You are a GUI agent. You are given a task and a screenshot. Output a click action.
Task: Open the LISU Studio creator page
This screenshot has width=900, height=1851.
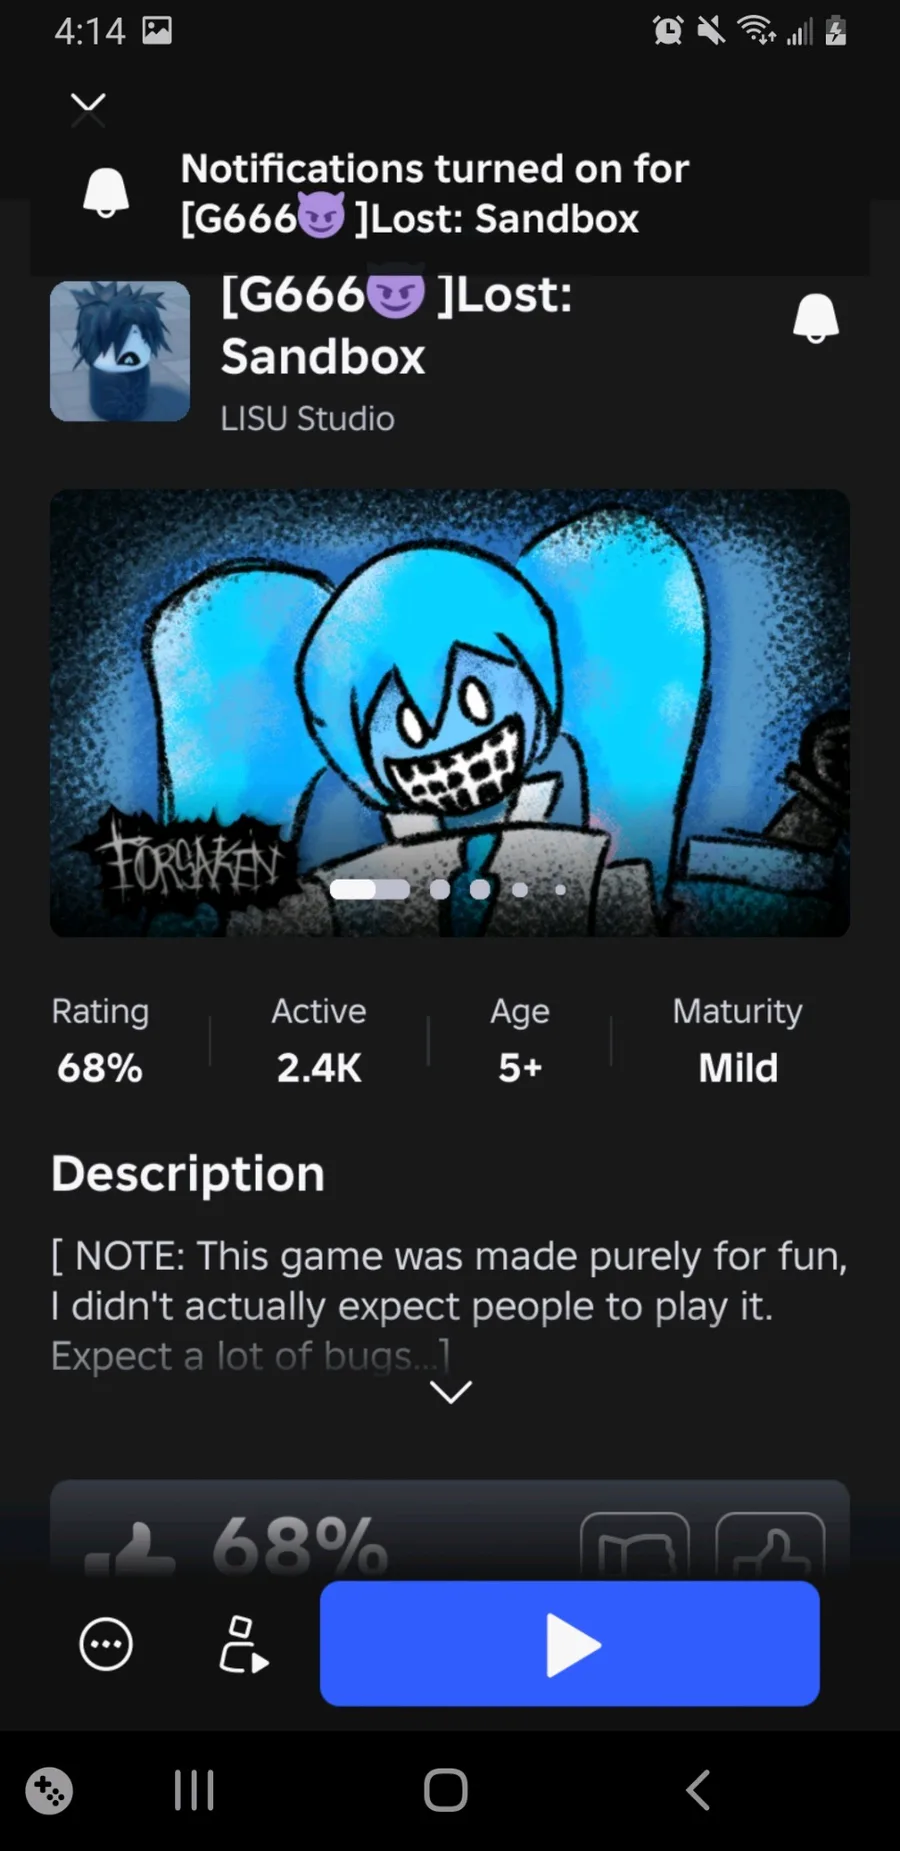(307, 418)
